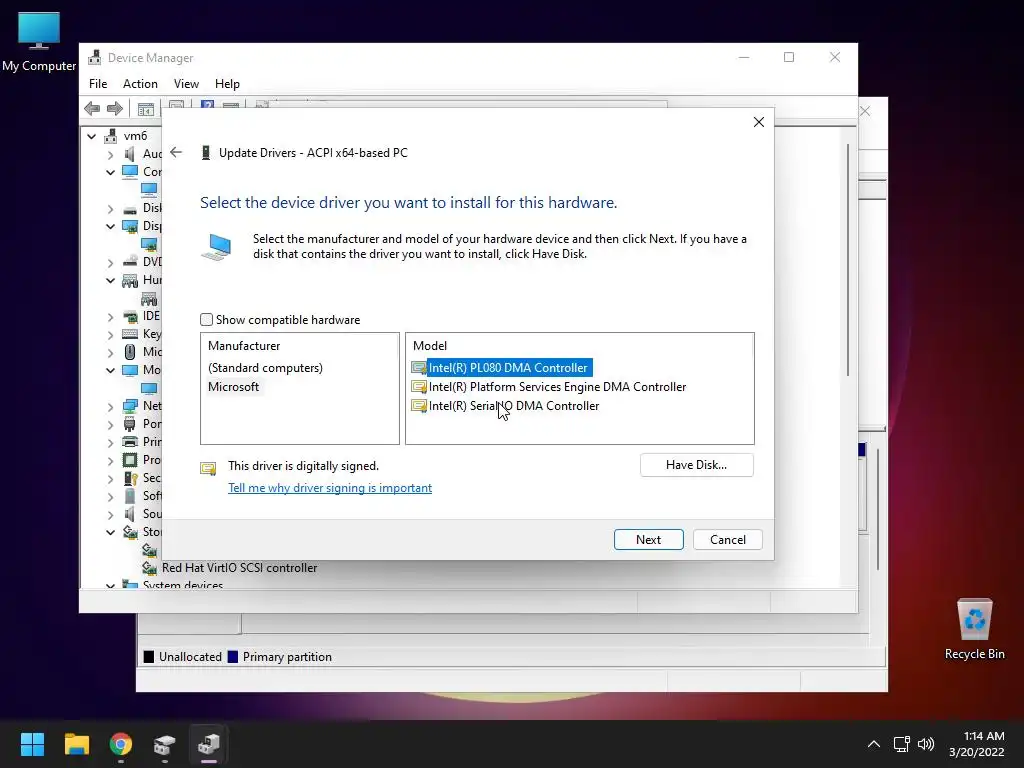This screenshot has width=1024, height=768.
Task: Open the File menu
Action: [x=98, y=84]
